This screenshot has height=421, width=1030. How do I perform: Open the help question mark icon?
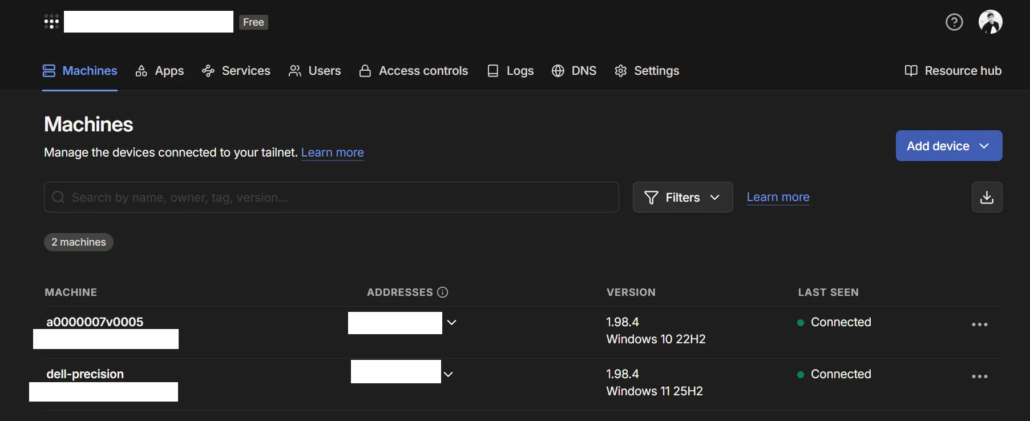[954, 22]
